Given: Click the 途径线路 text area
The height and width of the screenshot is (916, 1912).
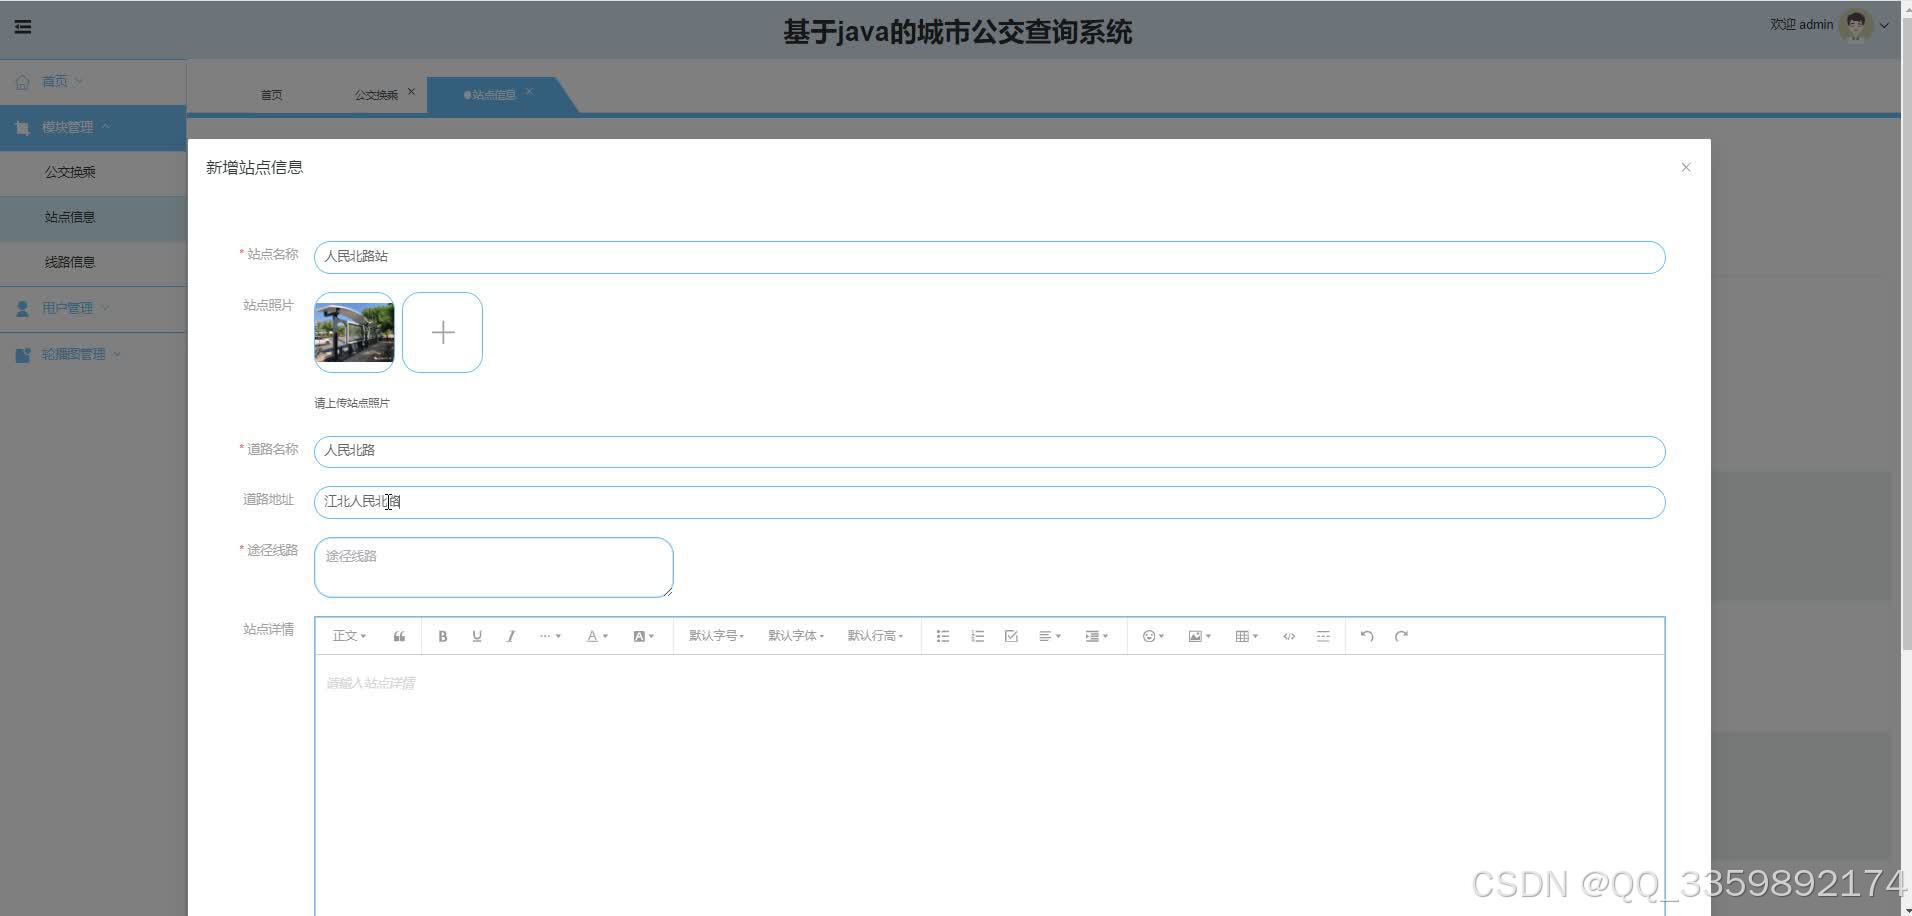Looking at the screenshot, I should pos(493,567).
